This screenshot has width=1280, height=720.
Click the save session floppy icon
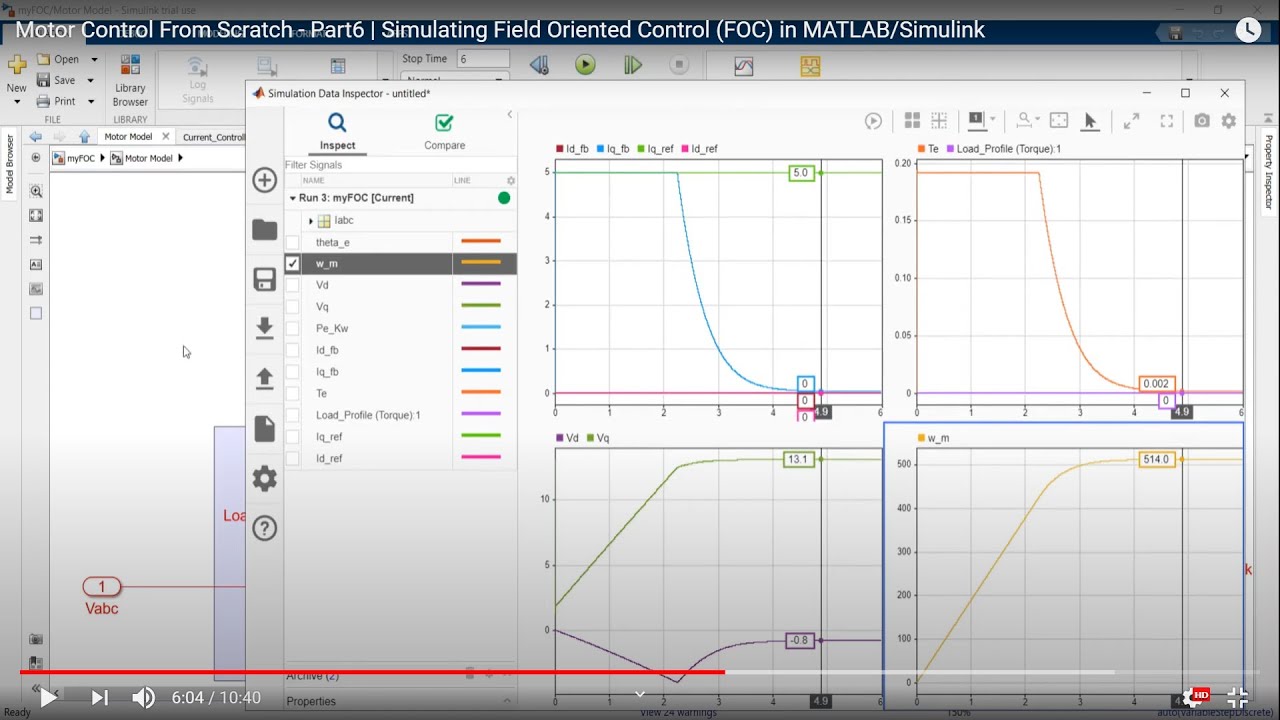264,279
